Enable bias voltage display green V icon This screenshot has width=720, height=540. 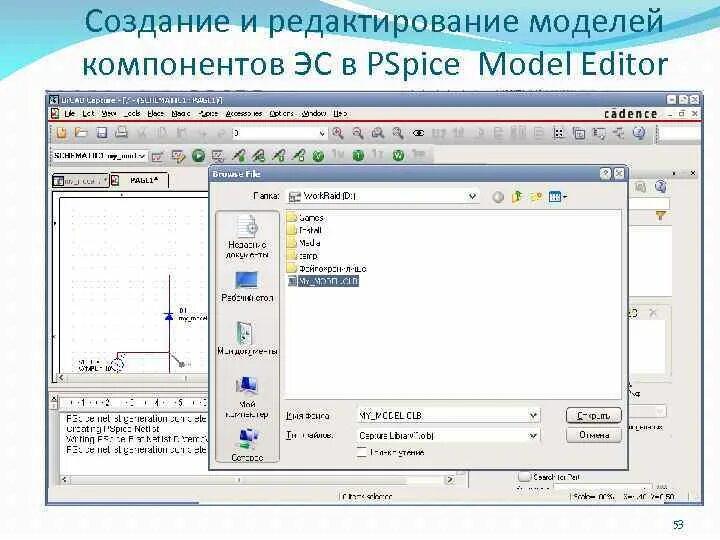(x=318, y=156)
